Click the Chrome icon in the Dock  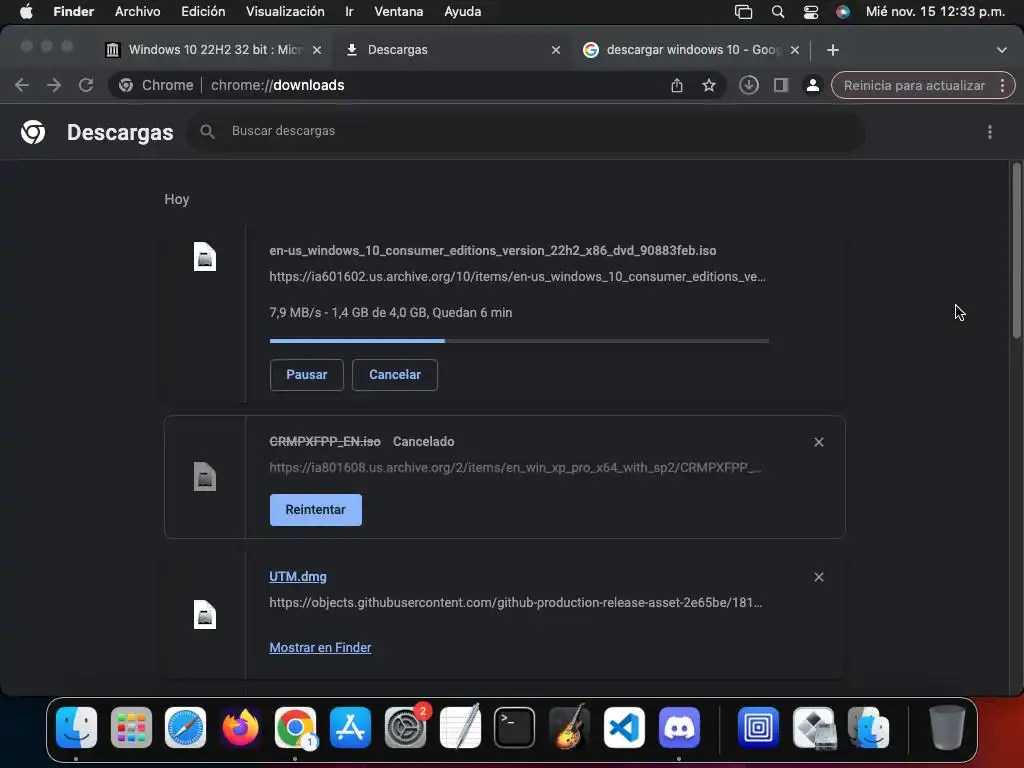tap(295, 727)
